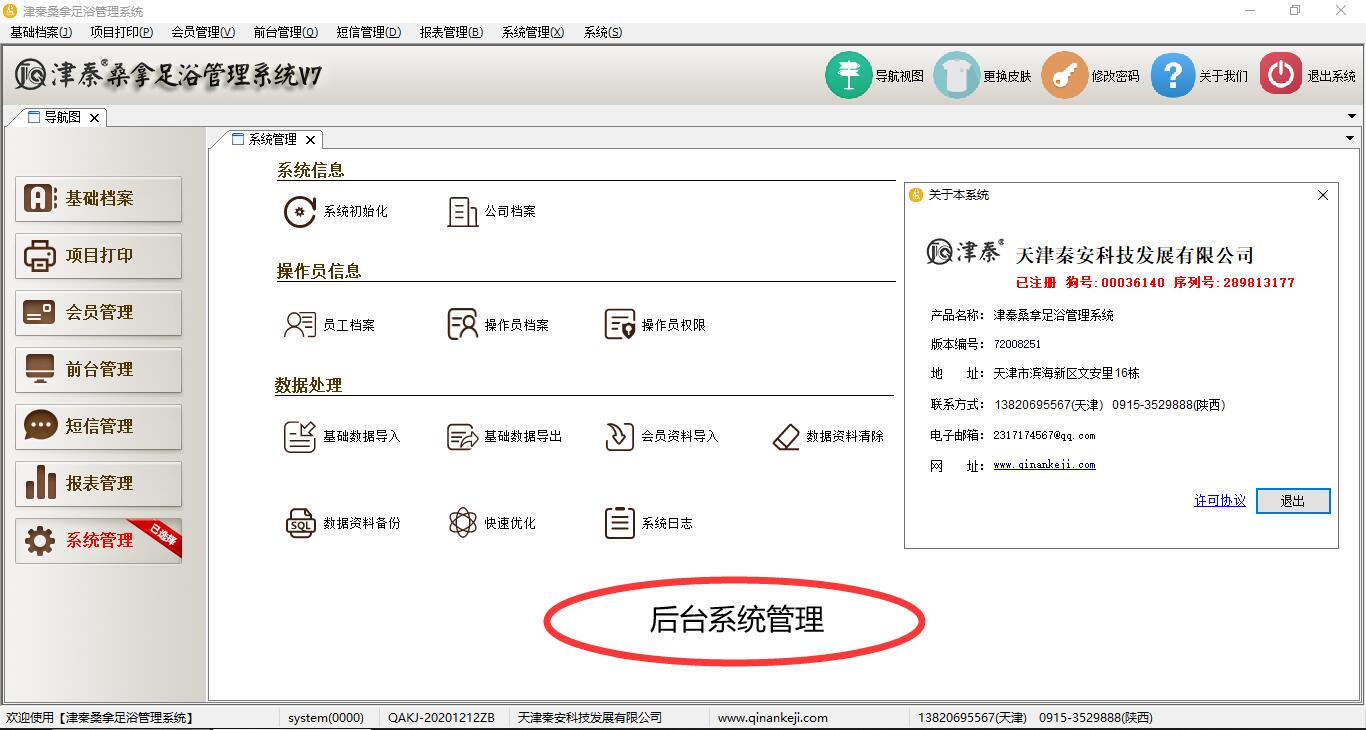
Task: Open the 许可协议 license link
Action: (1219, 501)
